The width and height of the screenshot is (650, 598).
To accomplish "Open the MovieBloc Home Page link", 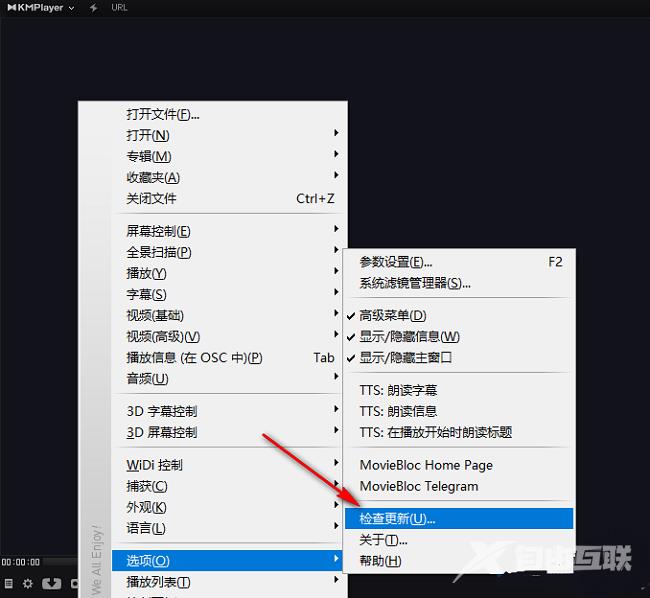I will coord(459,465).
